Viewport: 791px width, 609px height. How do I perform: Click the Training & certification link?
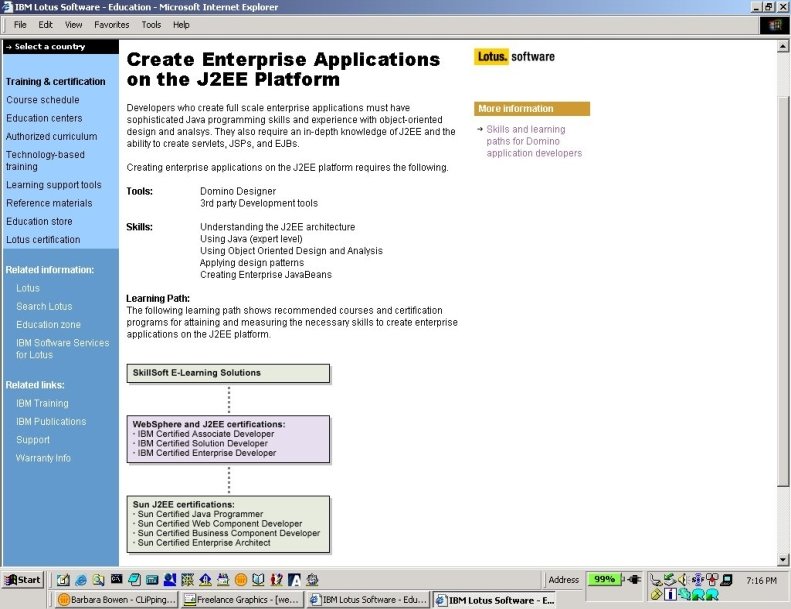(x=55, y=82)
